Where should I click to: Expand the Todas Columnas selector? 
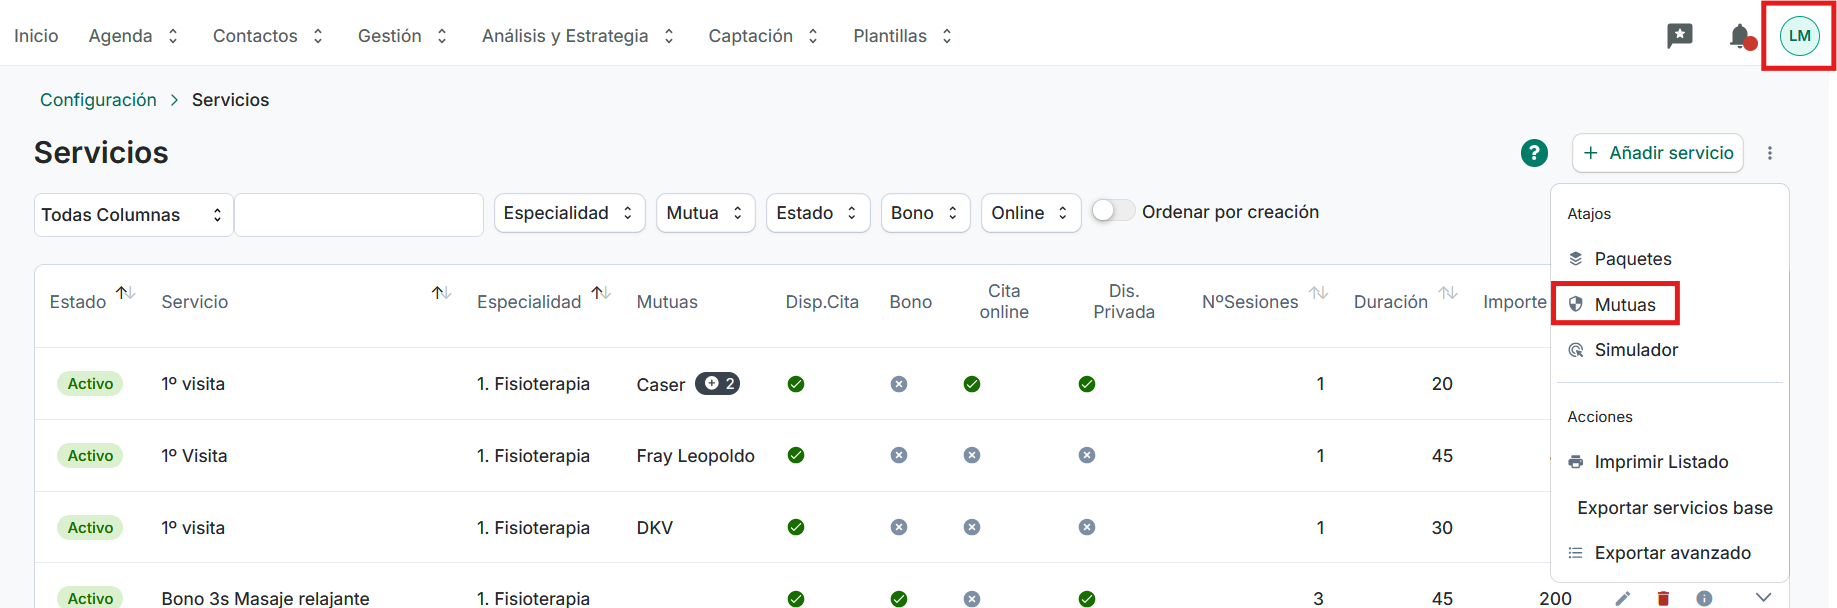(133, 215)
